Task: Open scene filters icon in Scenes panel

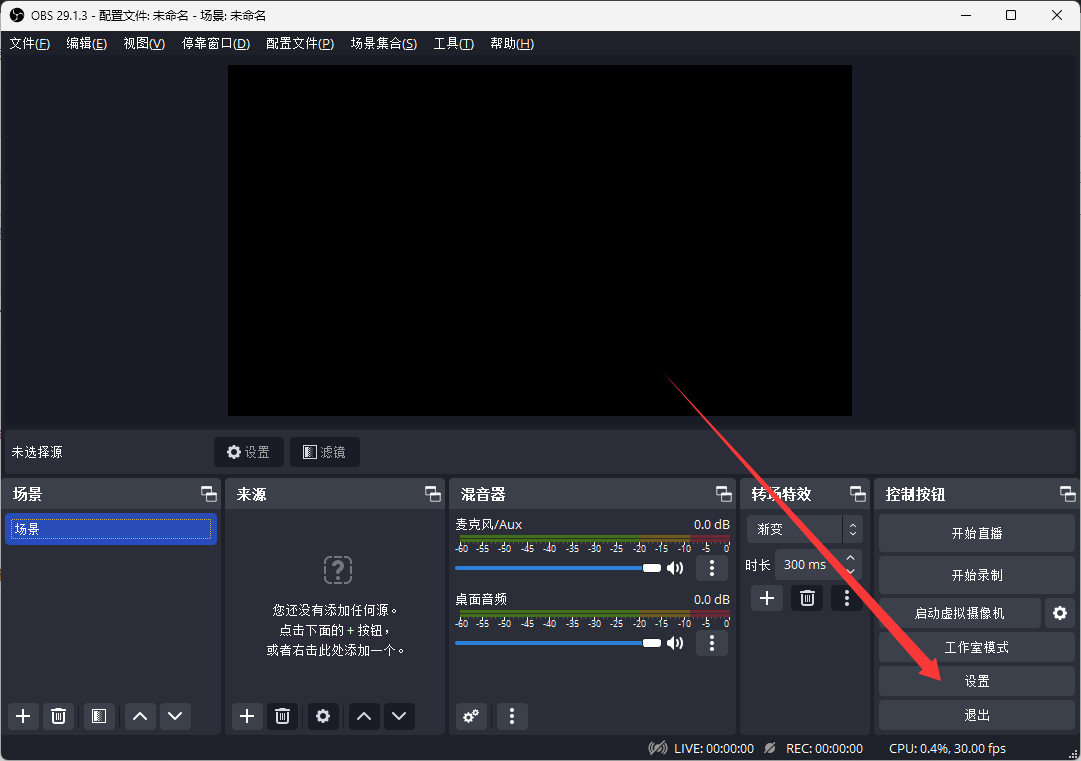Action: (x=98, y=716)
